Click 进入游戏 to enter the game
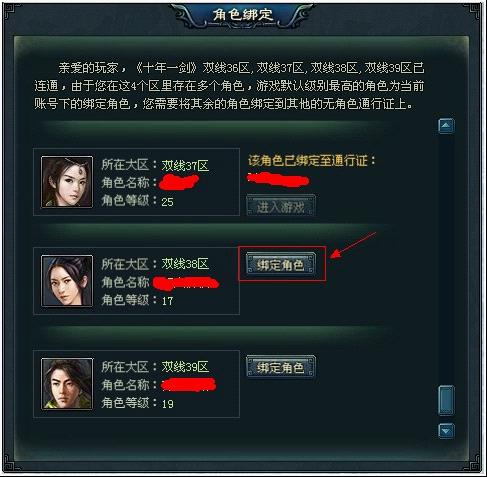Screen dimensions: 487x477 [280, 207]
